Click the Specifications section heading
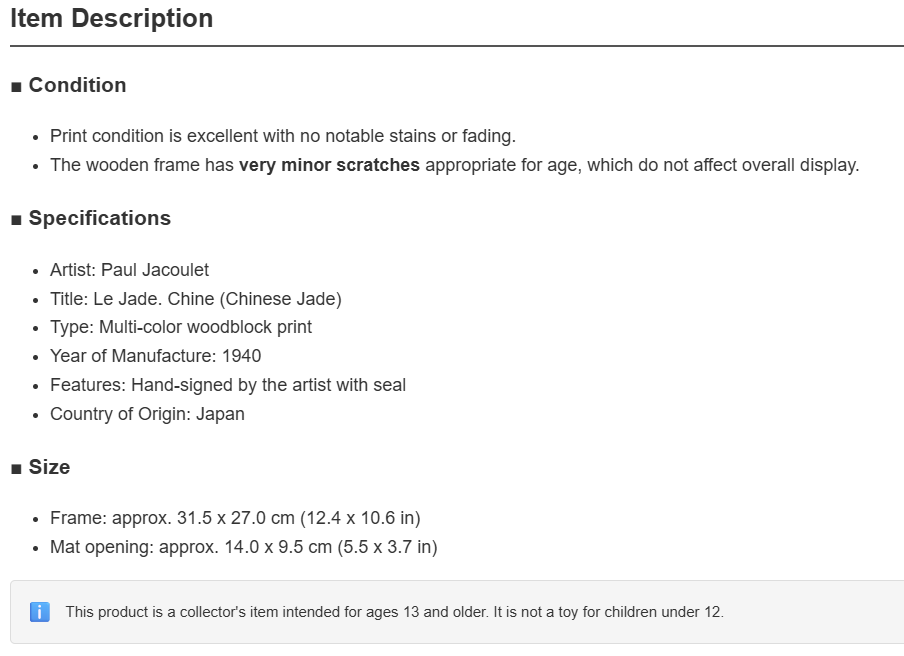904x656 pixels. point(100,218)
